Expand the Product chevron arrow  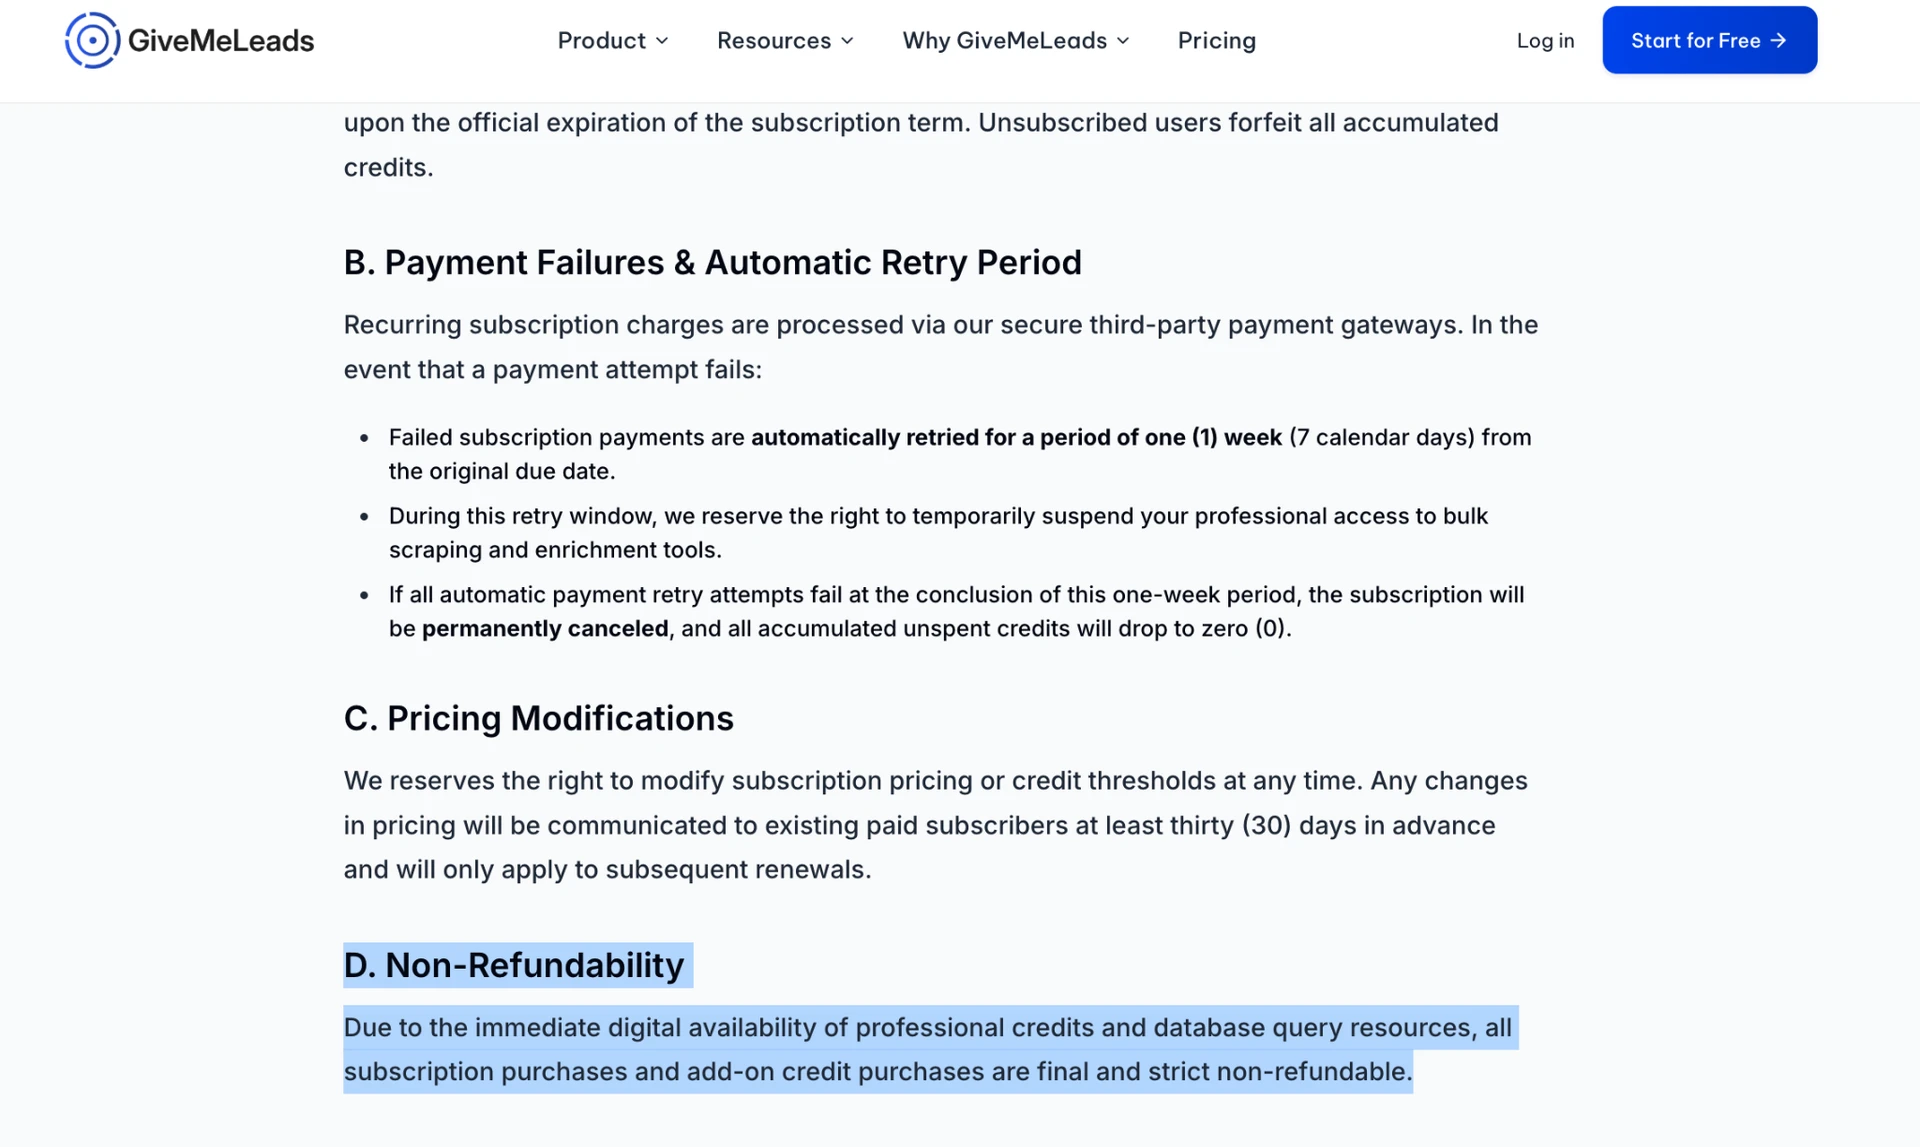[x=662, y=41]
